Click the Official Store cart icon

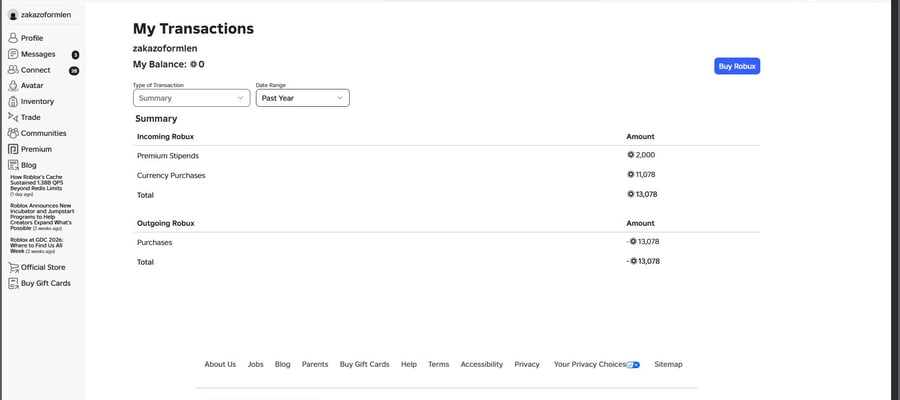(13, 267)
